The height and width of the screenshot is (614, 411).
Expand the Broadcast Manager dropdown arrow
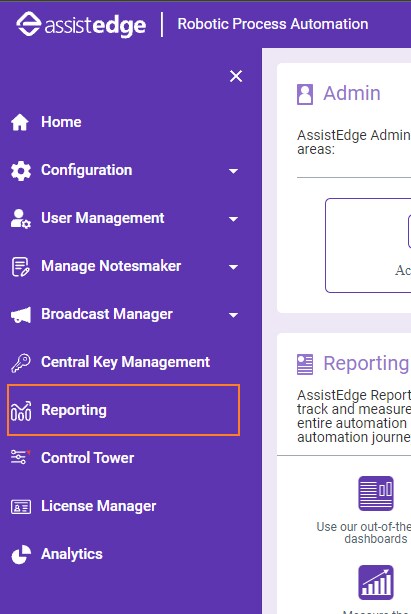(233, 315)
